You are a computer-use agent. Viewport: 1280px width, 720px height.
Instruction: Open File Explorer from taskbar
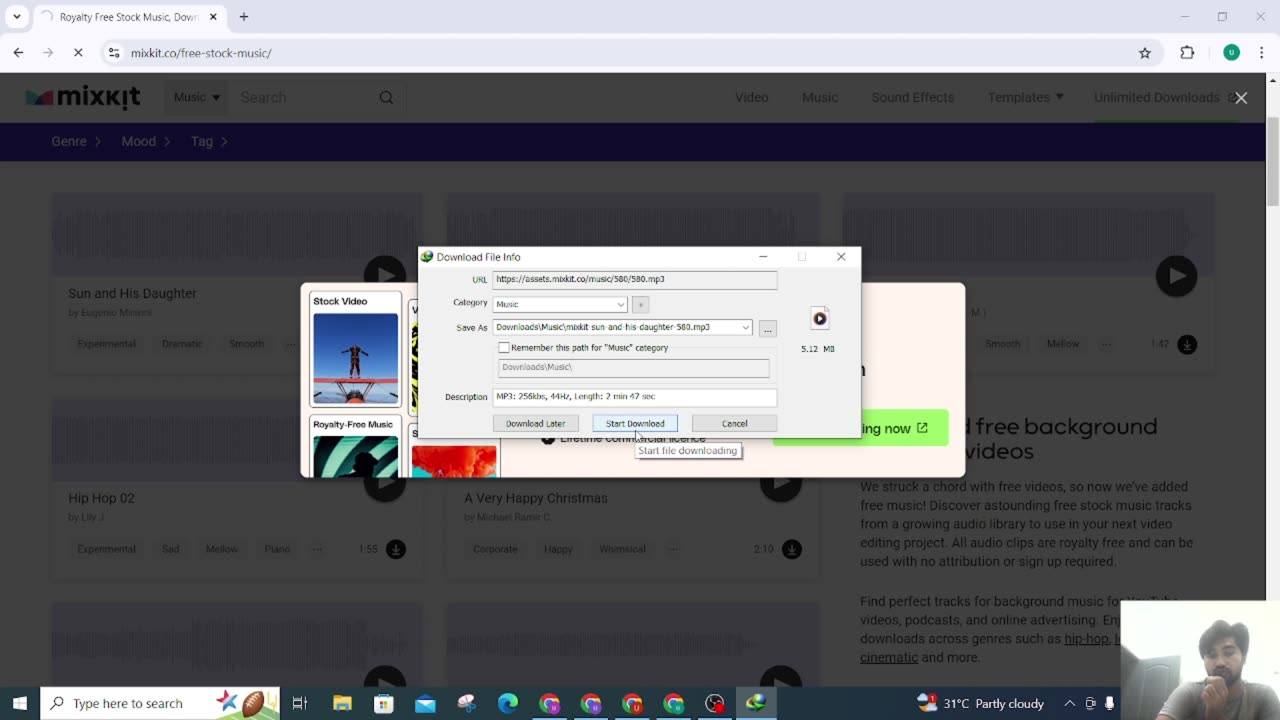coord(342,703)
